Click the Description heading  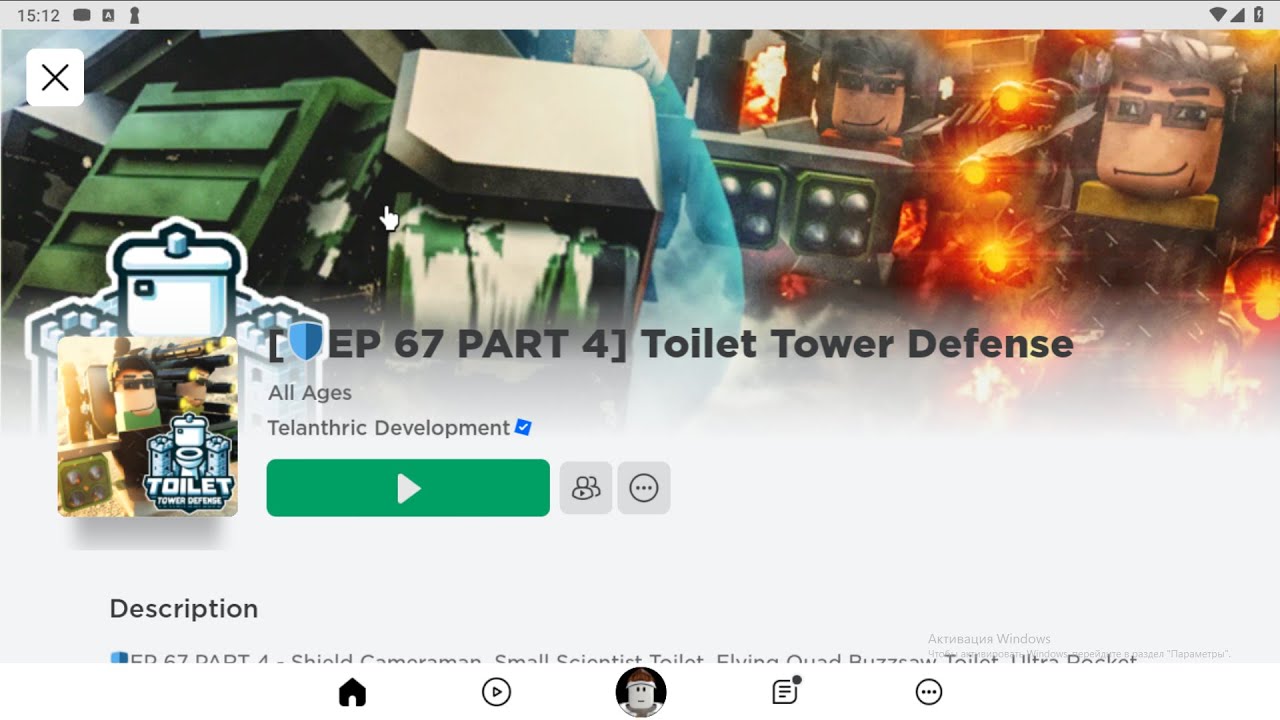click(184, 609)
